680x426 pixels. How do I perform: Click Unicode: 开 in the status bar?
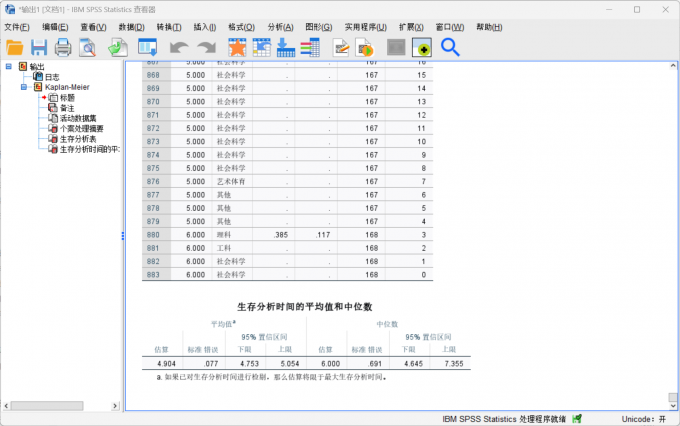[x=644, y=419]
